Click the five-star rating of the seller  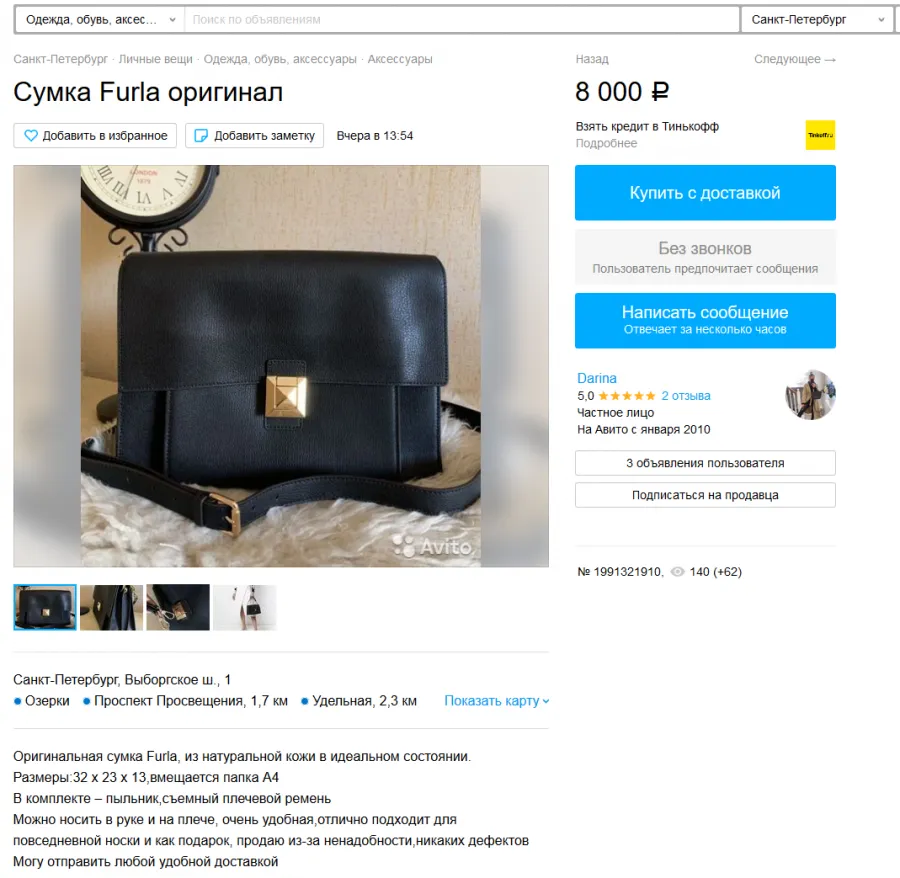click(x=626, y=395)
